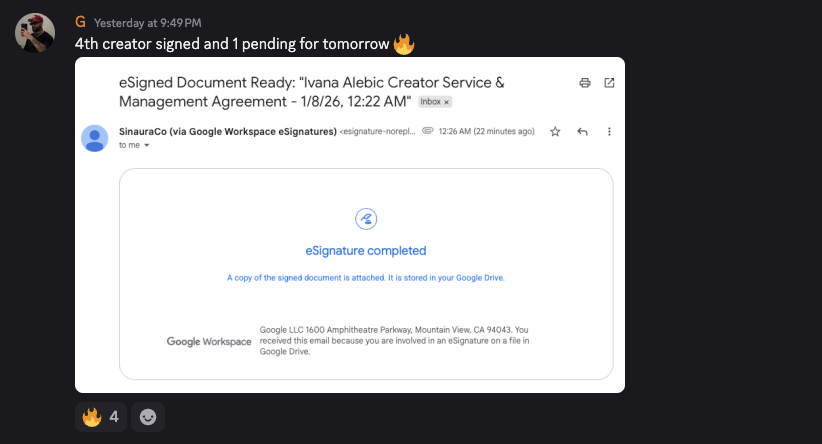Click the 'eSignature completed' link

366,251
